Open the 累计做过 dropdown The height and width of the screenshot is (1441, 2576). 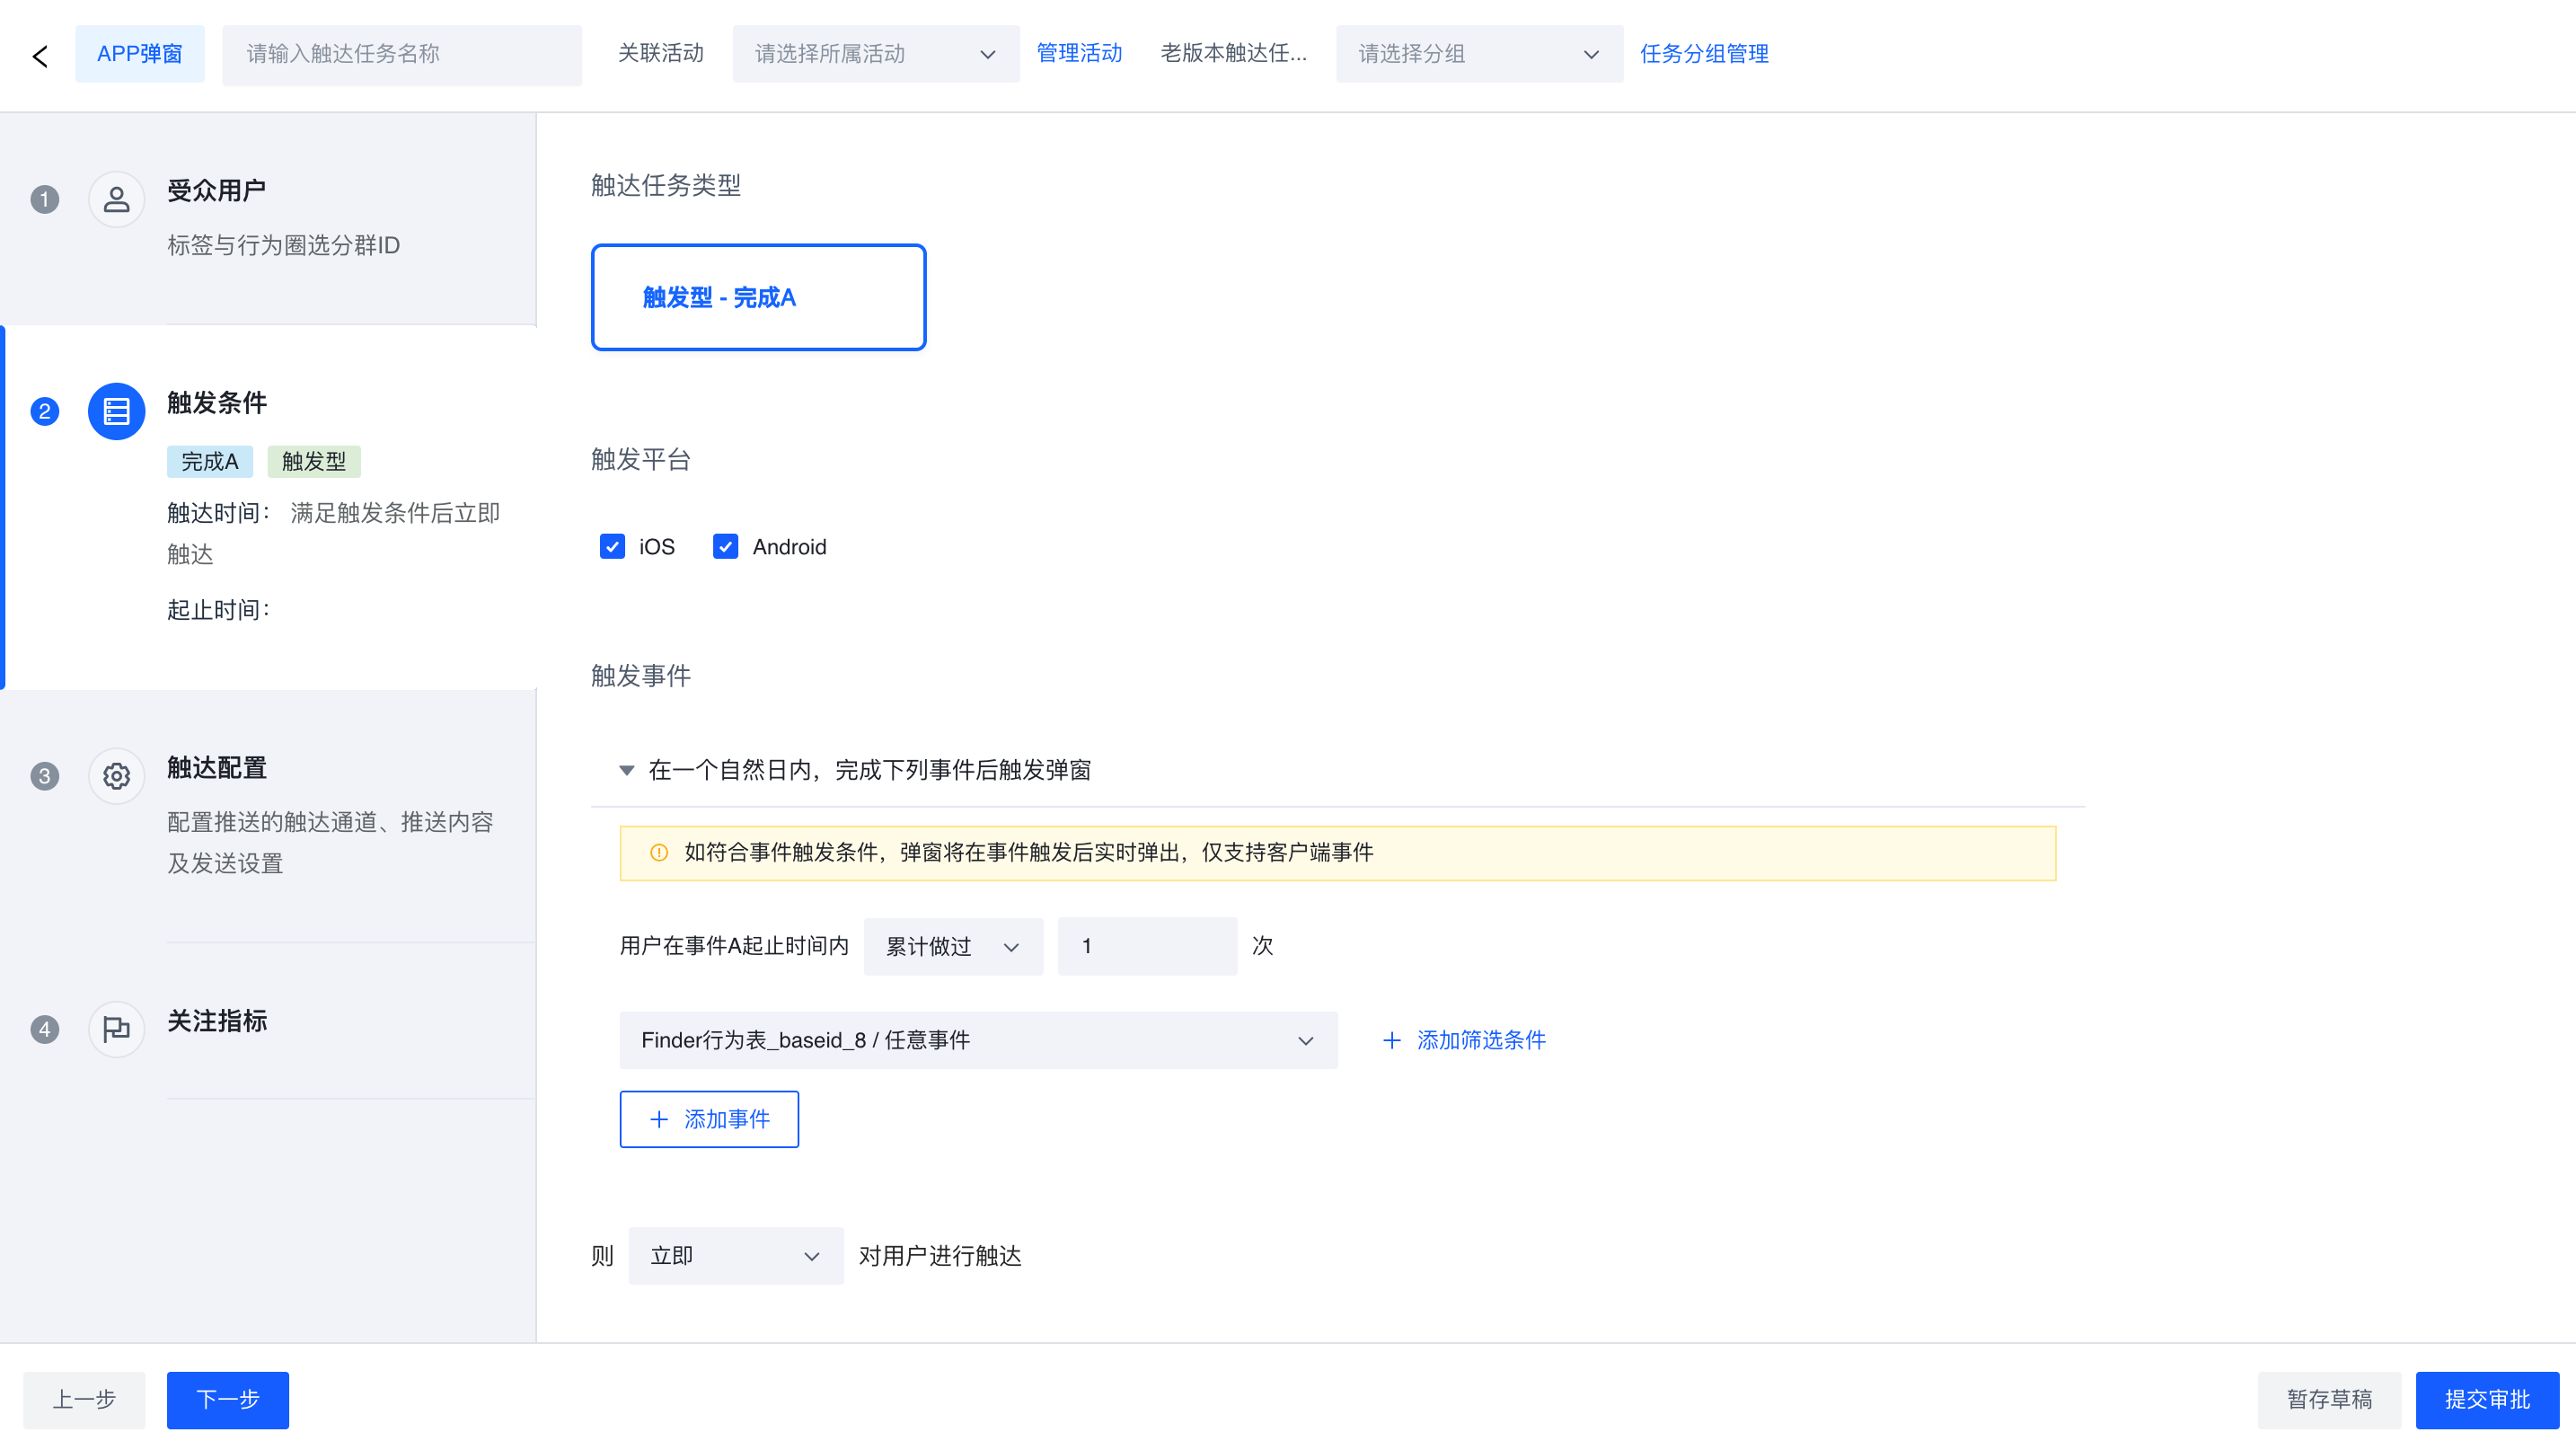tap(952, 946)
